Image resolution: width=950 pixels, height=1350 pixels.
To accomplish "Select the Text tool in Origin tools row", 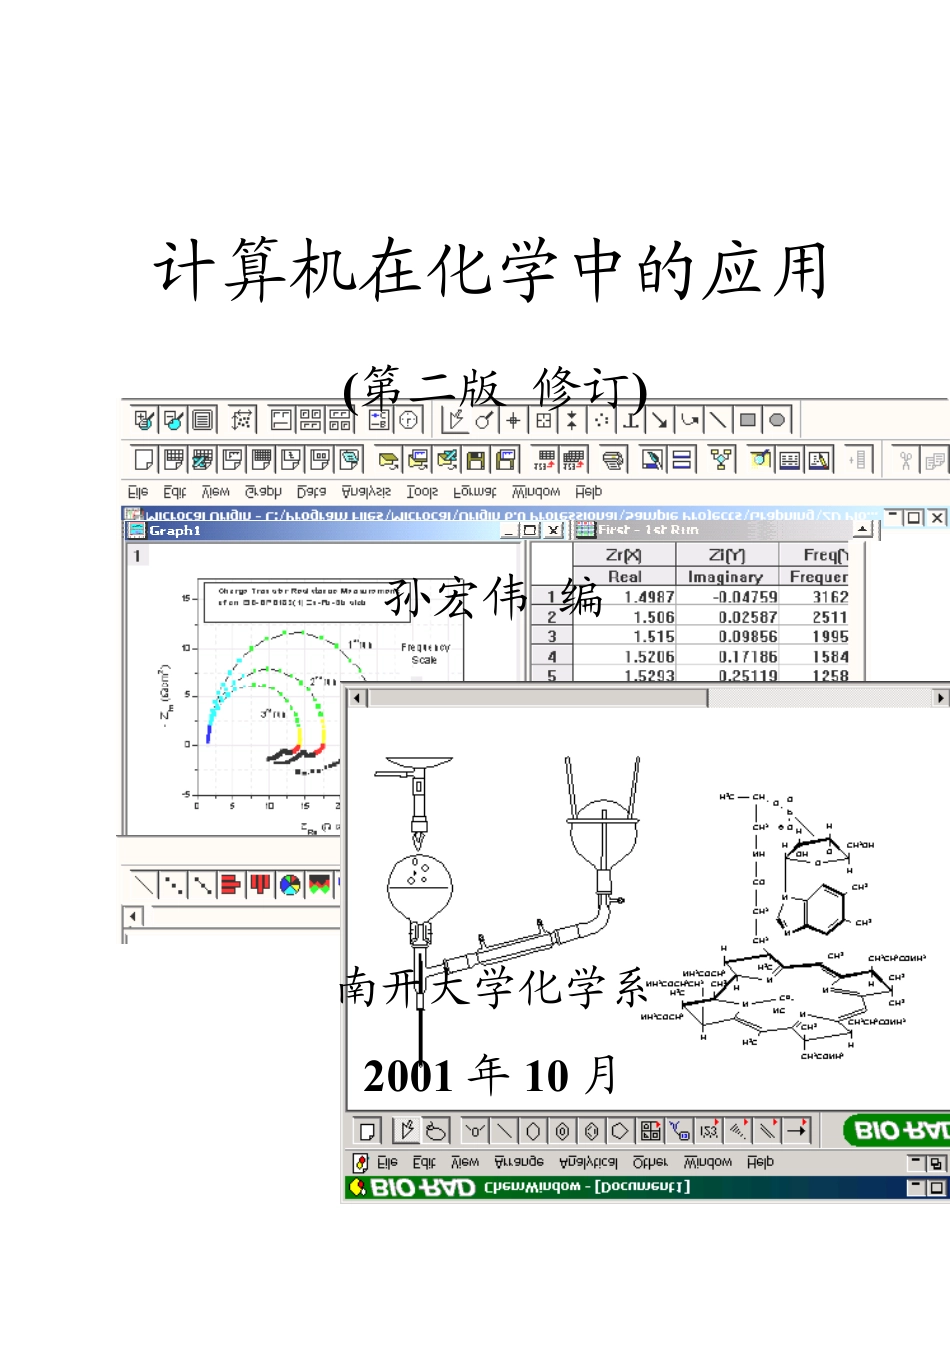I will (631, 420).
